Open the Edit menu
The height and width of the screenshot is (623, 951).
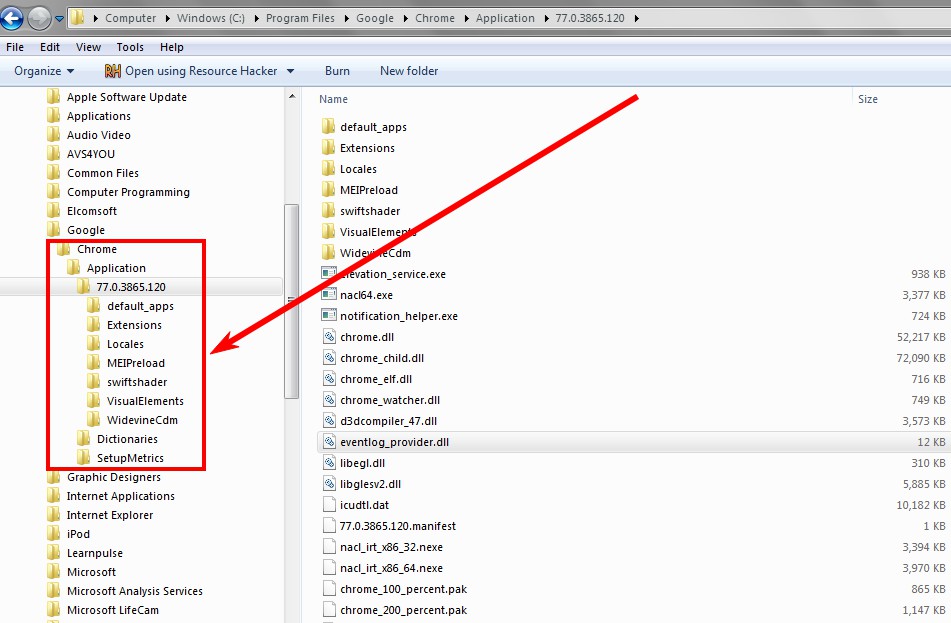(50, 47)
